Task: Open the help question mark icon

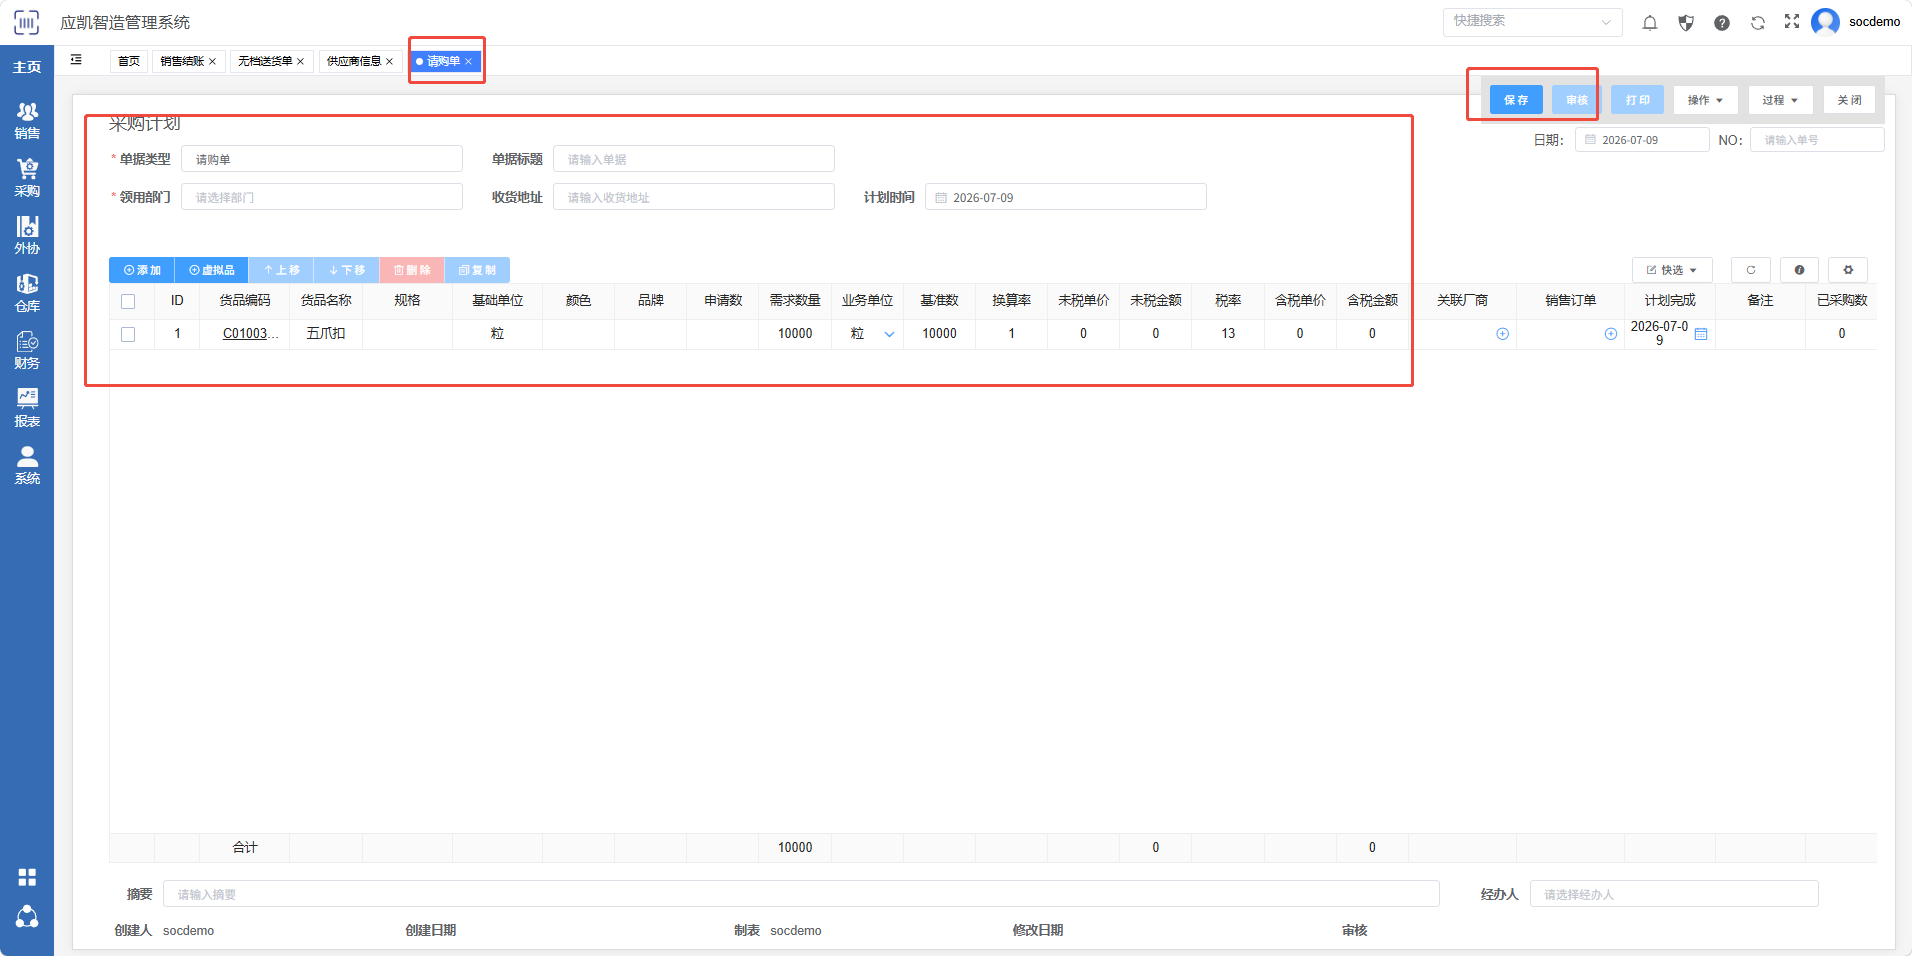Action: pos(1722,22)
